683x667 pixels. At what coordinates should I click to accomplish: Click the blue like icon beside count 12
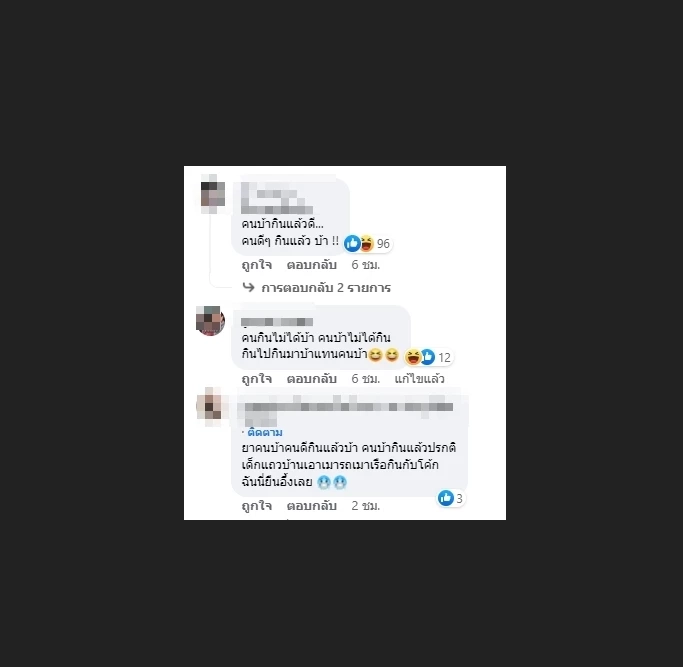point(428,357)
